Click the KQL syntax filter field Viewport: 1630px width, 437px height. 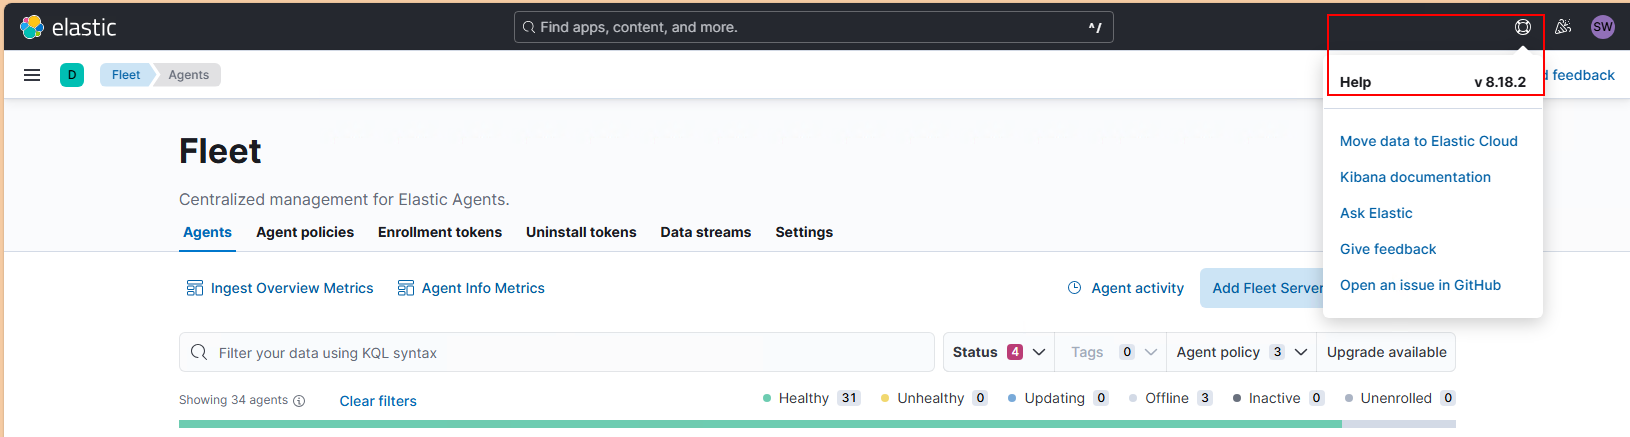557,352
